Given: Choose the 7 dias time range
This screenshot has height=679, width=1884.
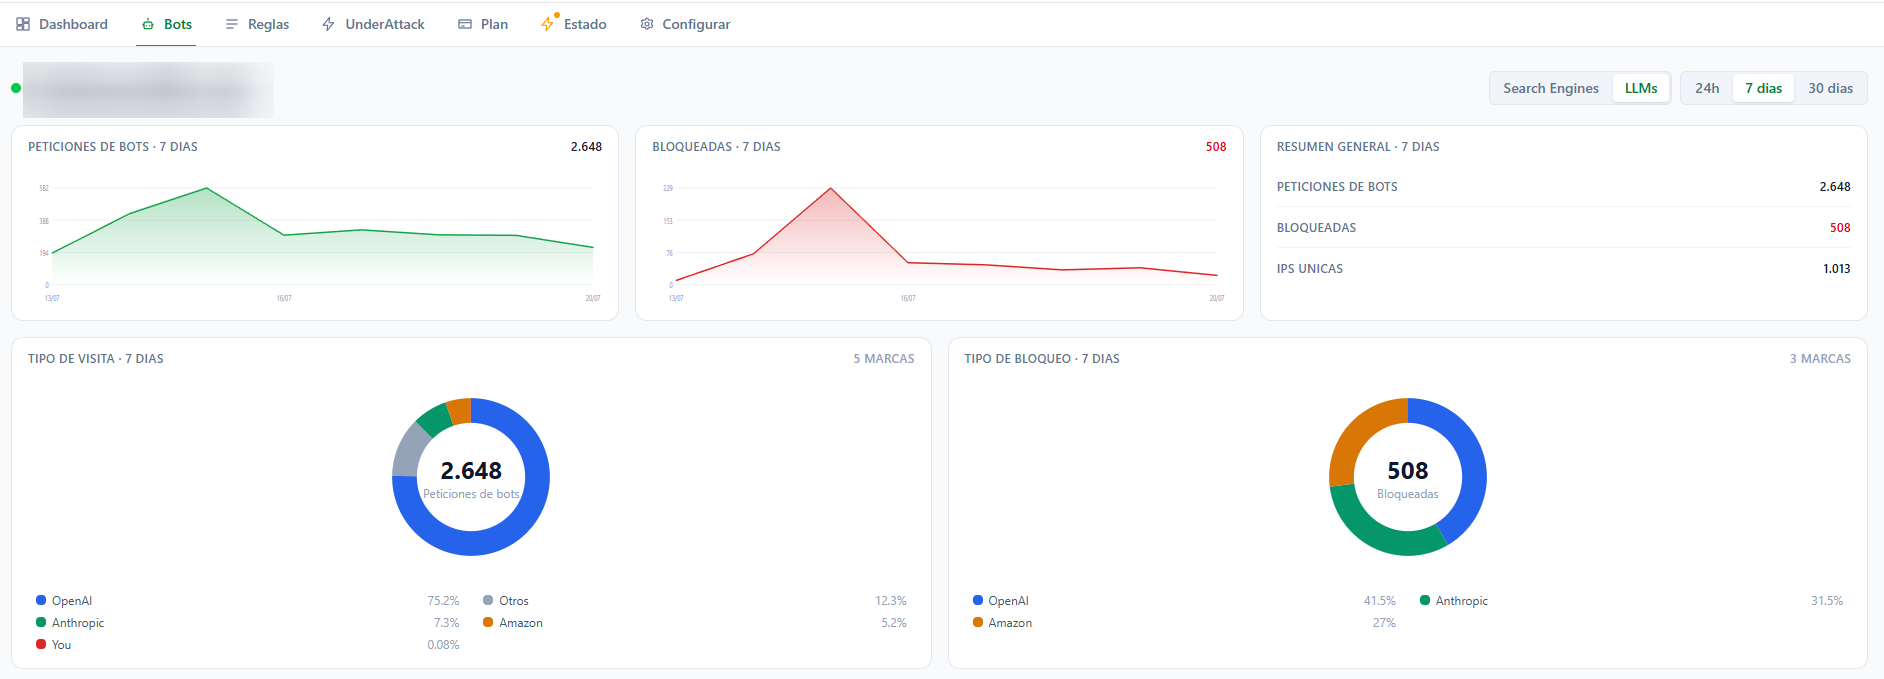Looking at the screenshot, I should [x=1764, y=88].
